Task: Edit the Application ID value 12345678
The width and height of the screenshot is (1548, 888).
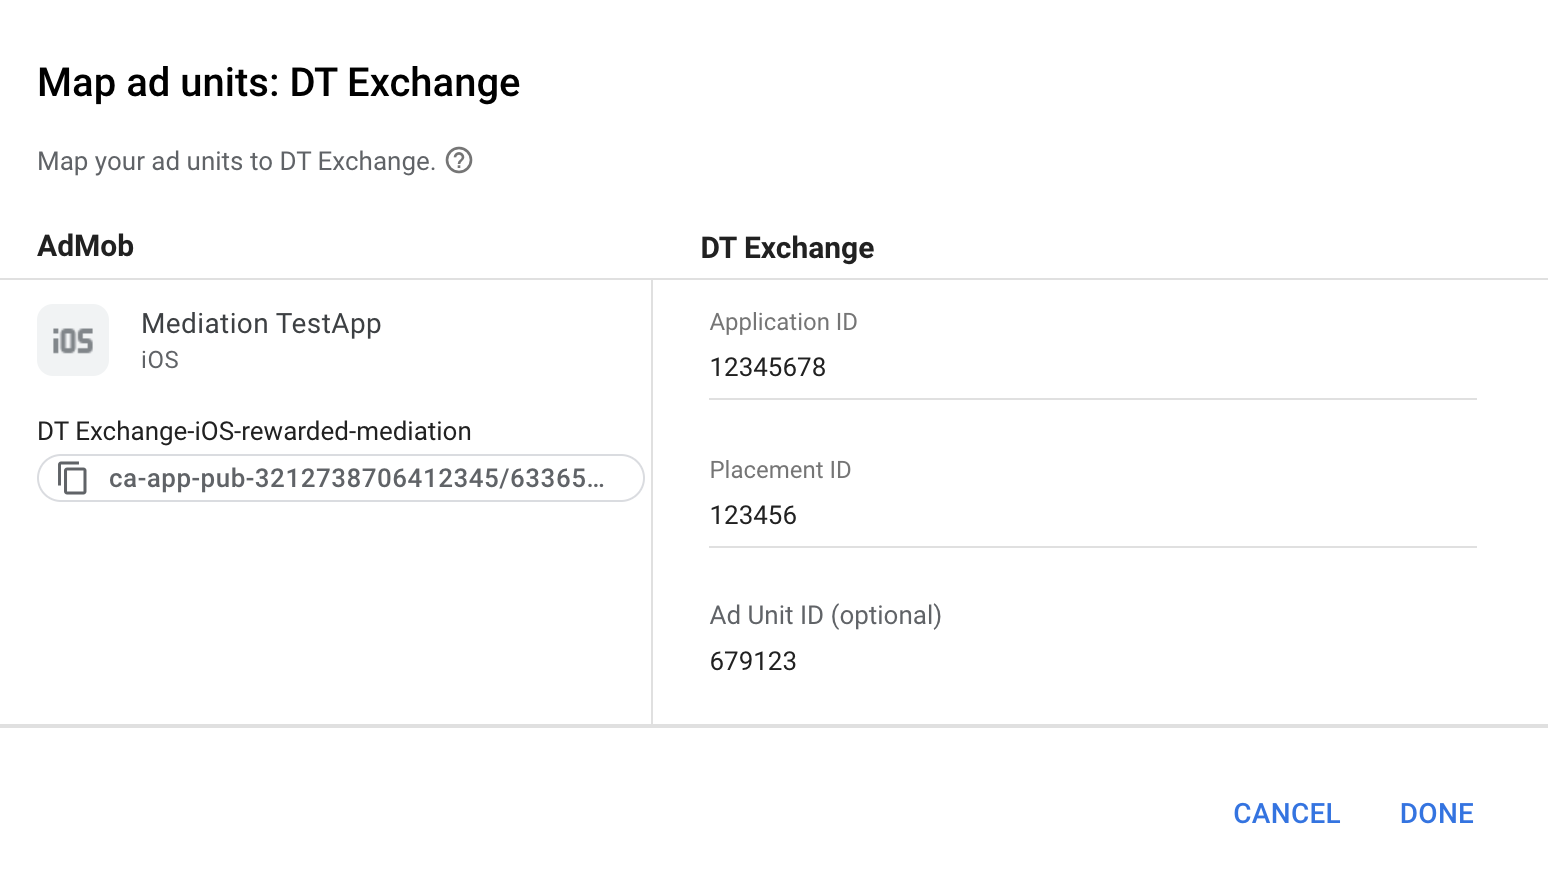Action: pyautogui.click(x=1092, y=368)
